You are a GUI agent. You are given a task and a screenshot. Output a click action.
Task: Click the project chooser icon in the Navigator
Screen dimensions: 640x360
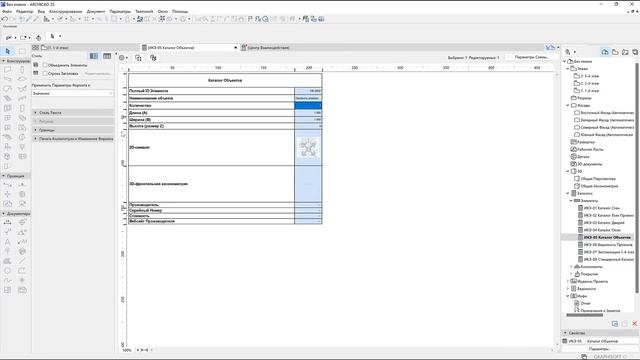pos(568,52)
